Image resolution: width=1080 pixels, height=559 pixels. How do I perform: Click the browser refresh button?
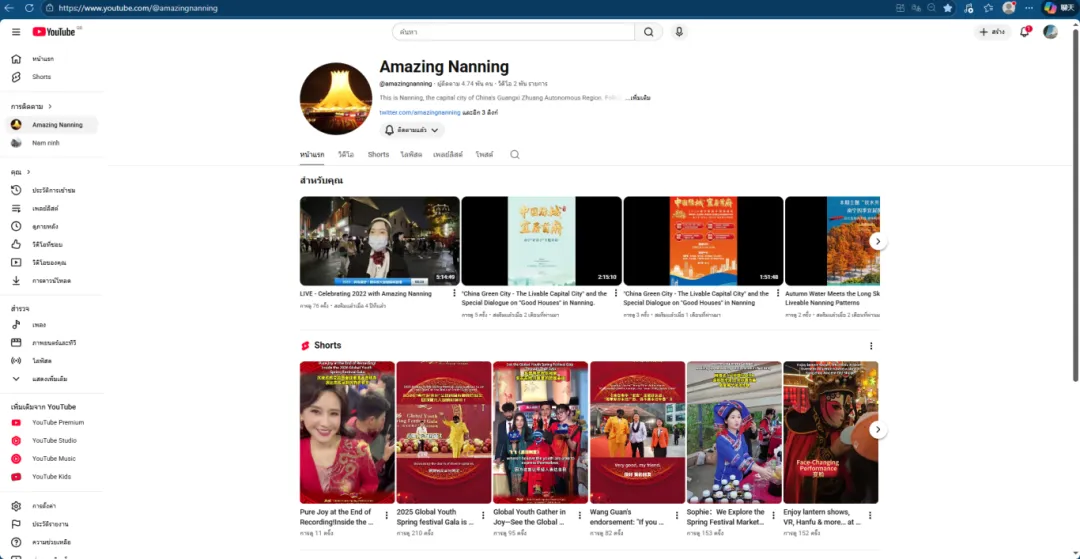(29, 8)
